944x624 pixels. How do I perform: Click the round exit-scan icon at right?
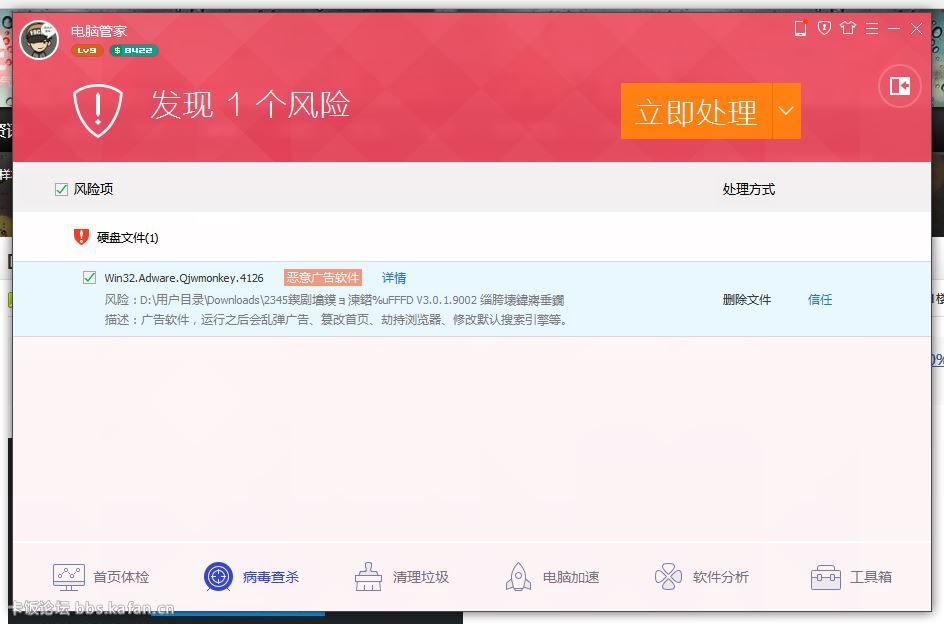tap(899, 86)
